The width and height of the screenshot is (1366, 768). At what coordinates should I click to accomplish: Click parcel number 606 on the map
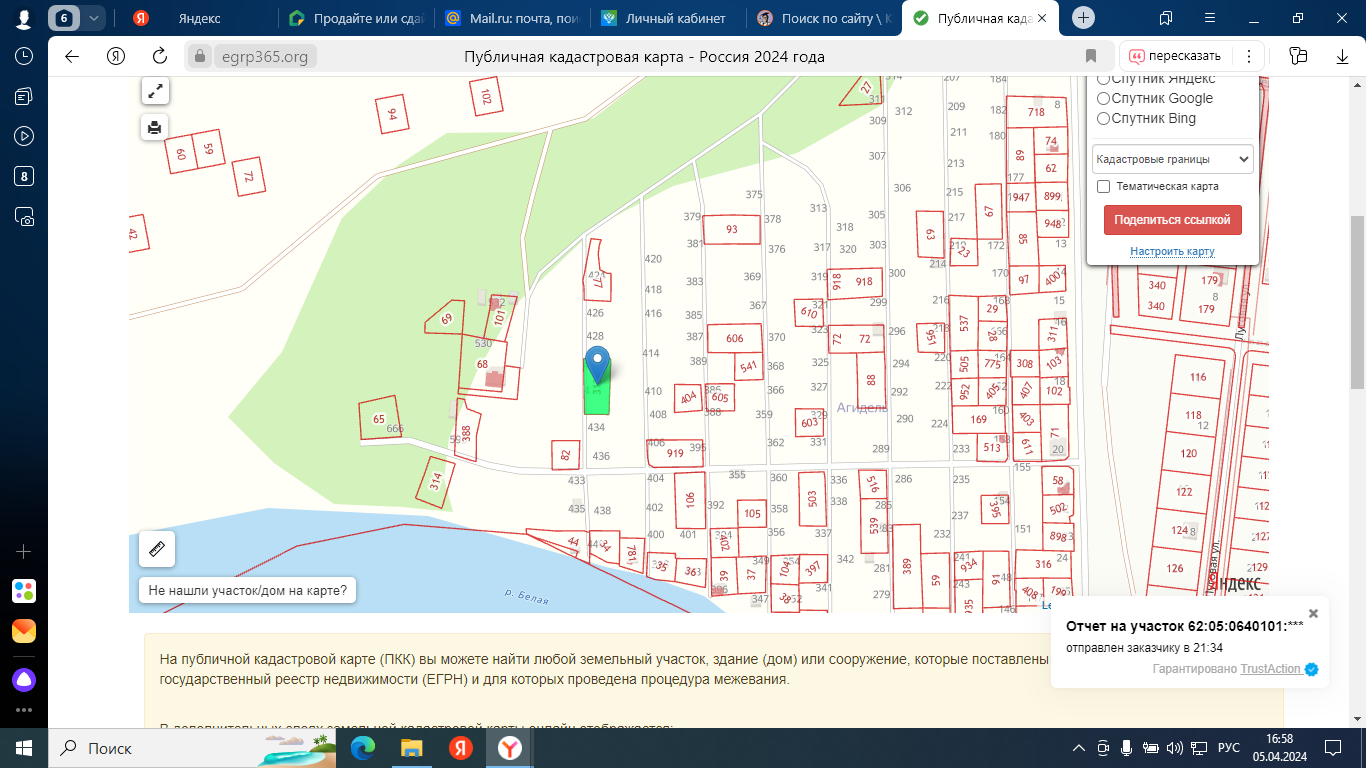pos(735,339)
